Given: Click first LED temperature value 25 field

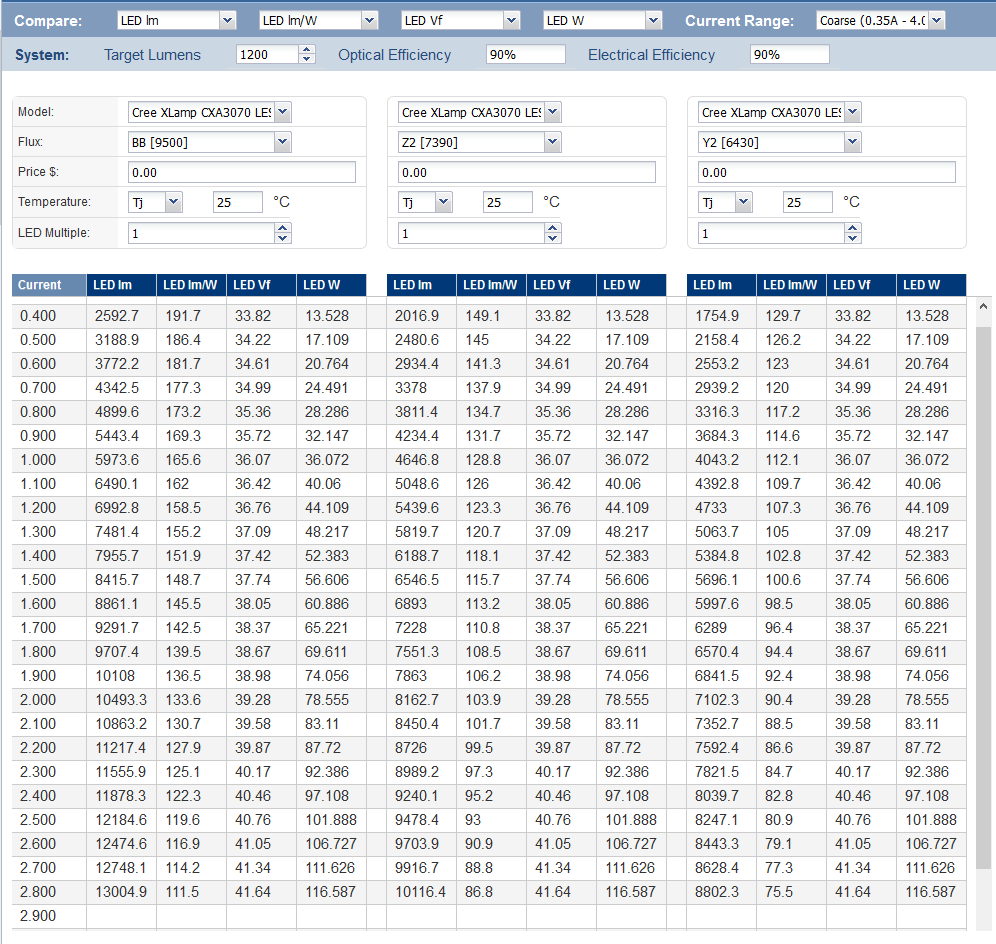Looking at the screenshot, I should pos(238,203).
